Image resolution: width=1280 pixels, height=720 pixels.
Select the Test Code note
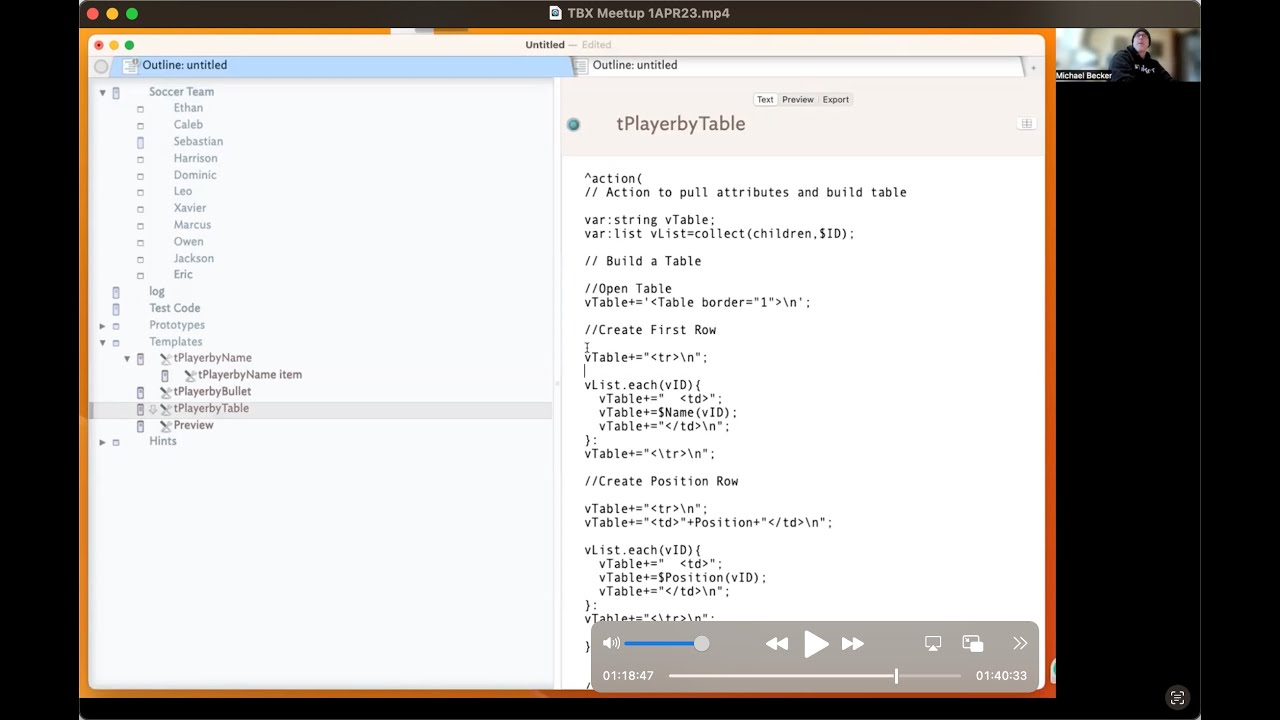[x=175, y=308]
